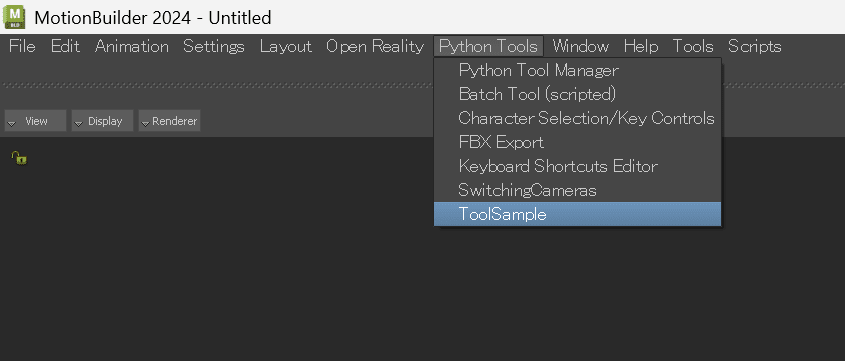This screenshot has height=361, width=845.
Task: Expand the Display dropdown
Action: click(x=102, y=121)
